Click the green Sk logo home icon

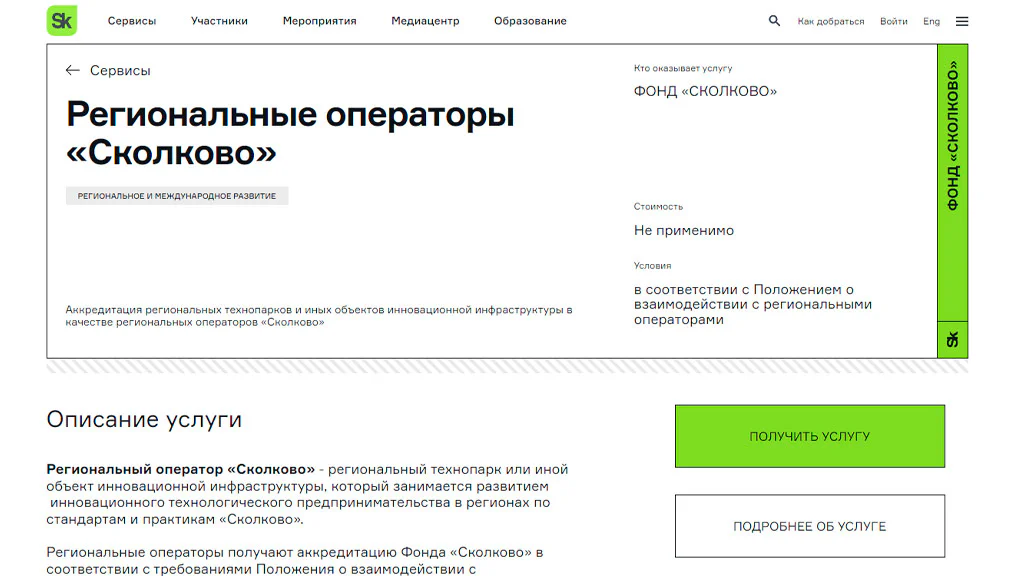(62, 20)
